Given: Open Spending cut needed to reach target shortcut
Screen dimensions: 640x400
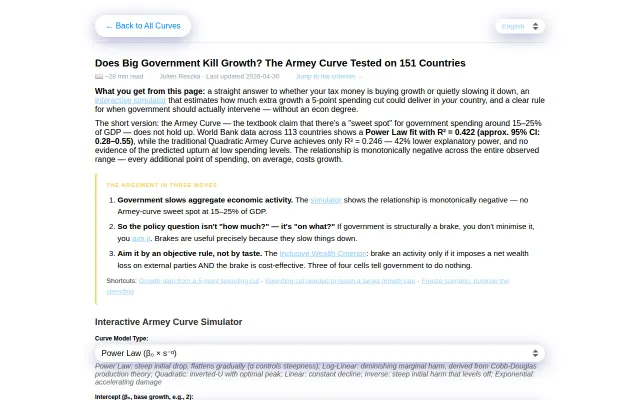Looking at the screenshot, I should click(340, 281).
